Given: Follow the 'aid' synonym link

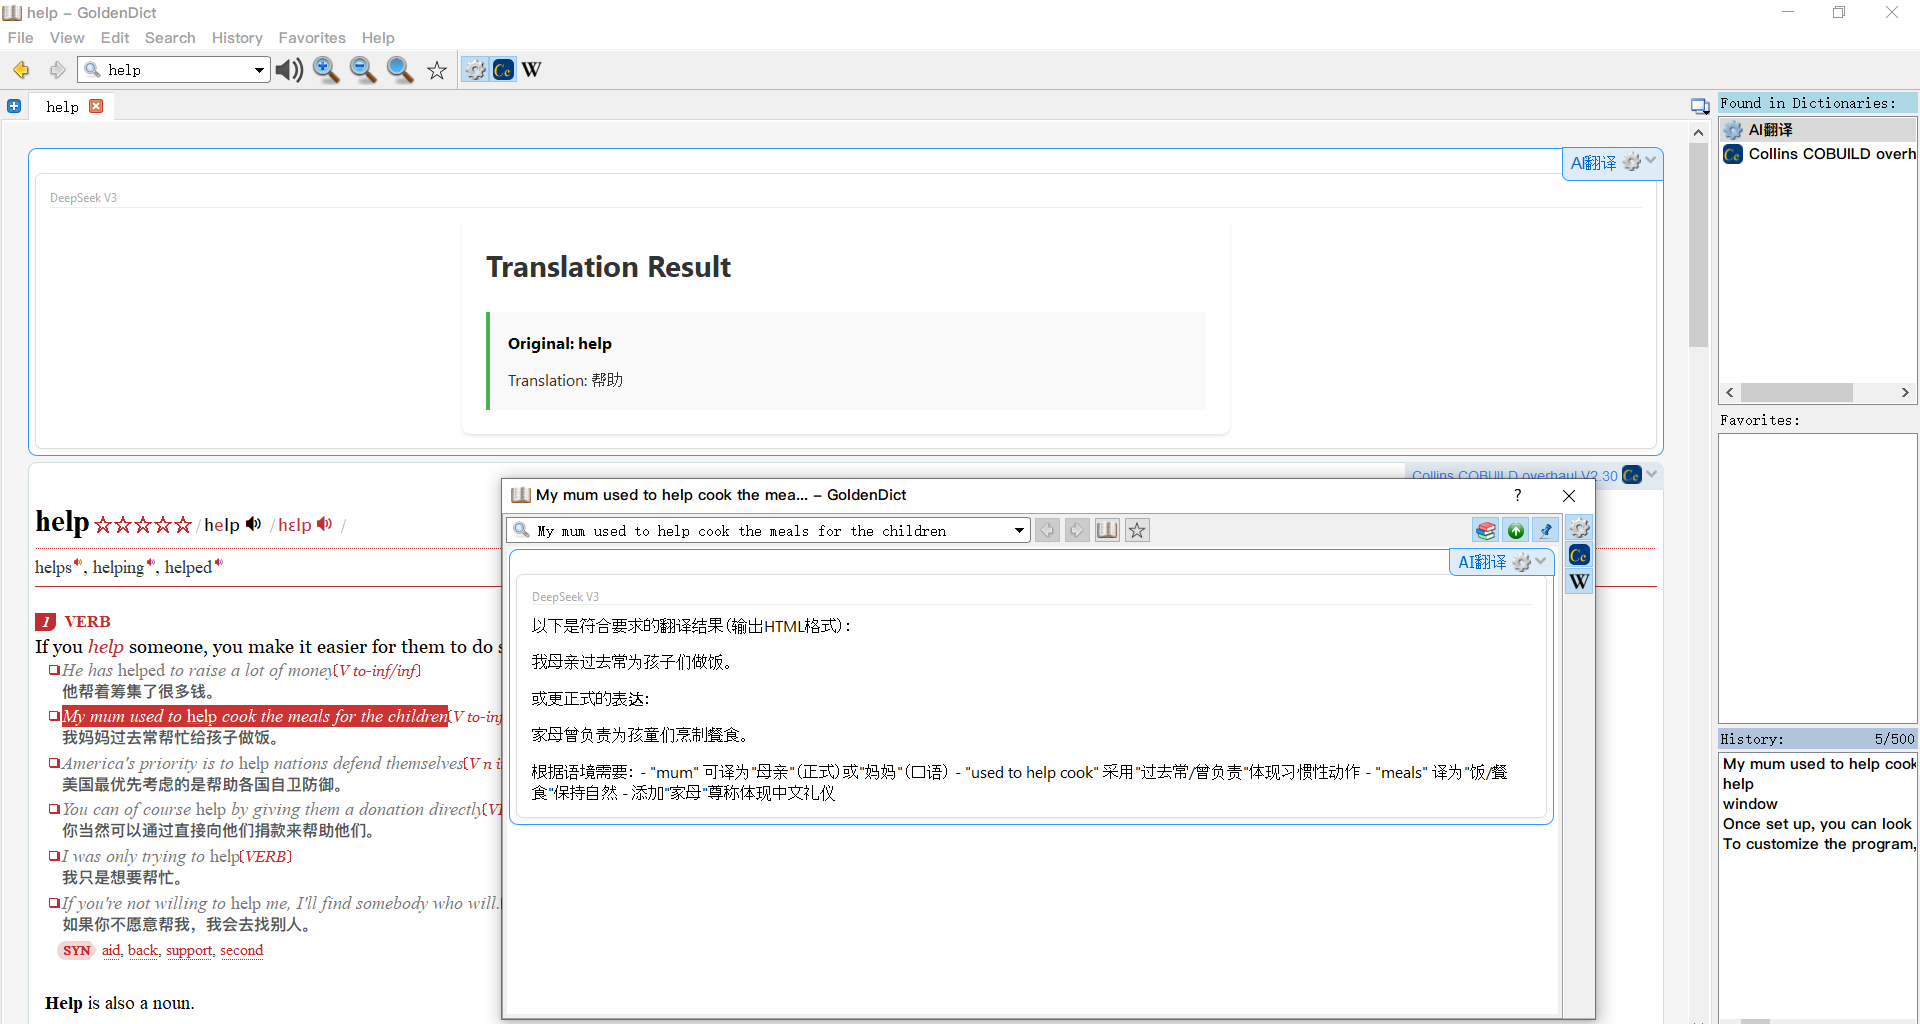Looking at the screenshot, I should 110,951.
